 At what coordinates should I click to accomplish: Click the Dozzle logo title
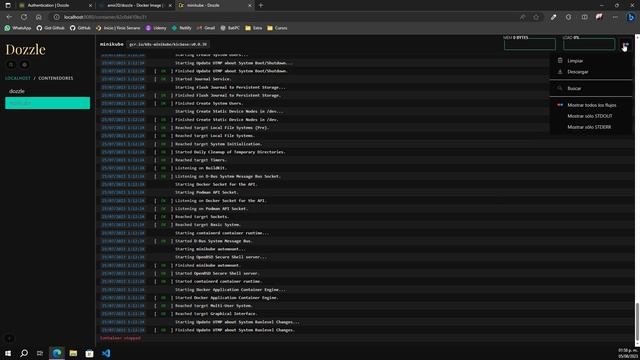pos(25,49)
